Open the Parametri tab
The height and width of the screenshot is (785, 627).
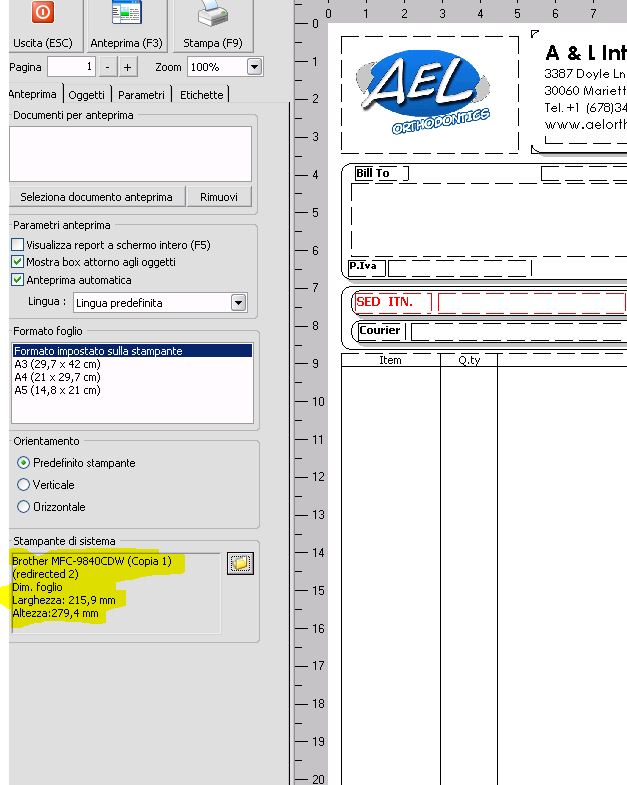click(x=141, y=95)
